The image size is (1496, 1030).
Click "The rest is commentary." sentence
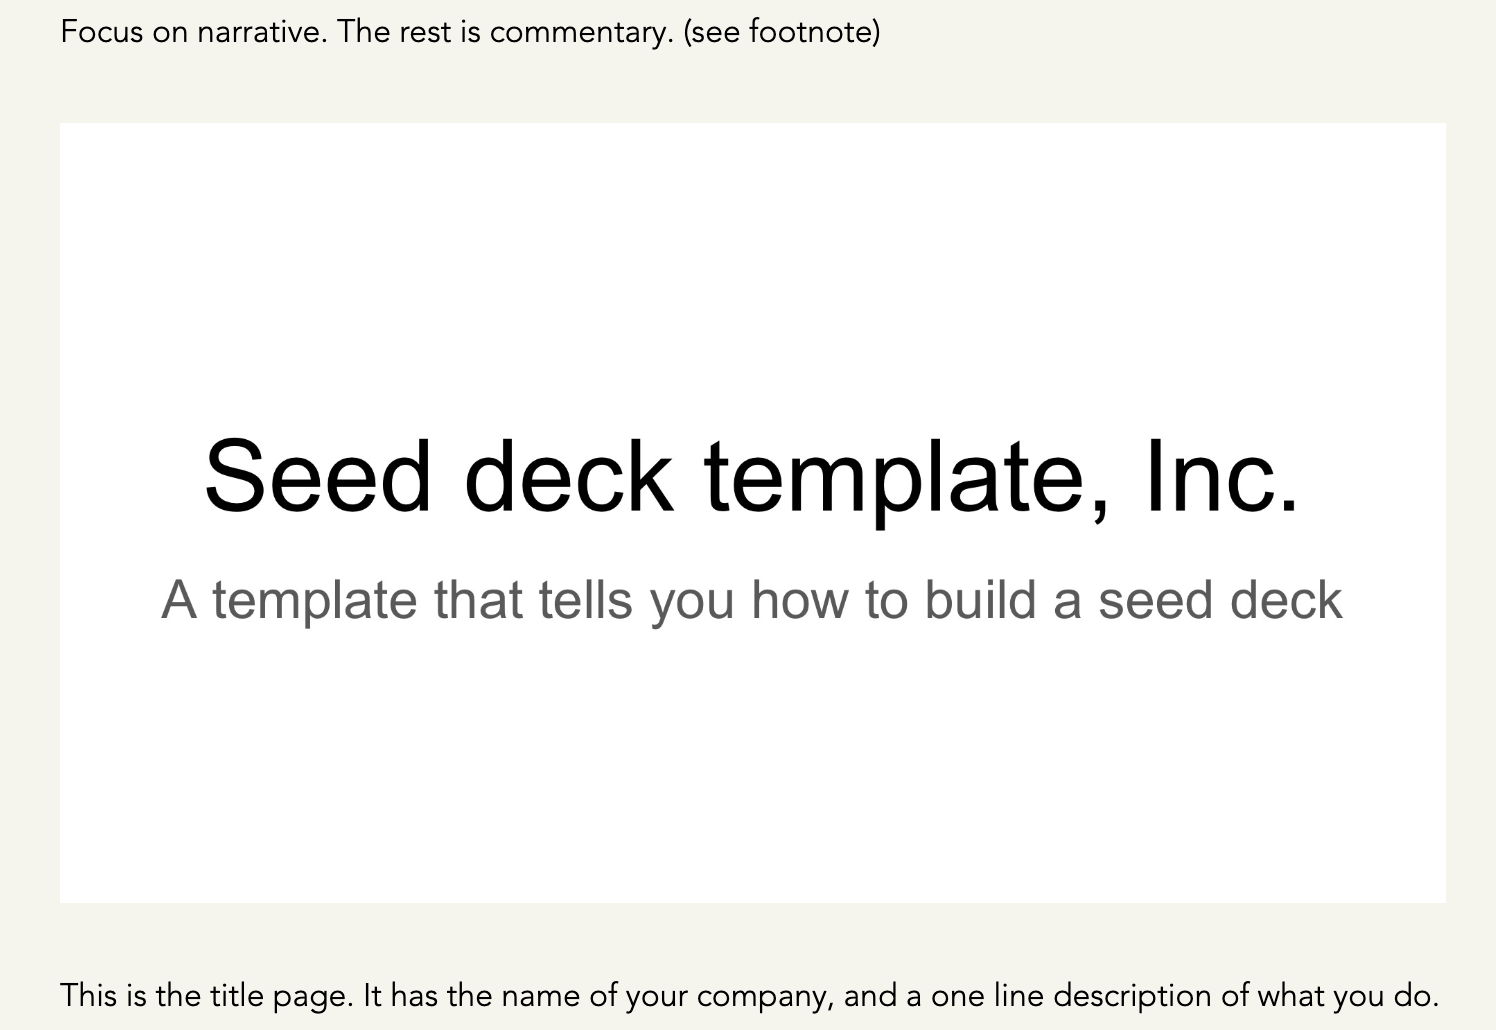pyautogui.click(x=505, y=32)
